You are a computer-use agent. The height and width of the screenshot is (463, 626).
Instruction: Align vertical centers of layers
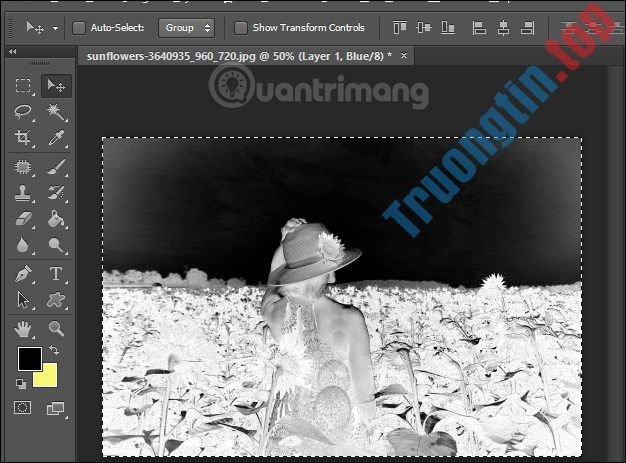tap(424, 28)
